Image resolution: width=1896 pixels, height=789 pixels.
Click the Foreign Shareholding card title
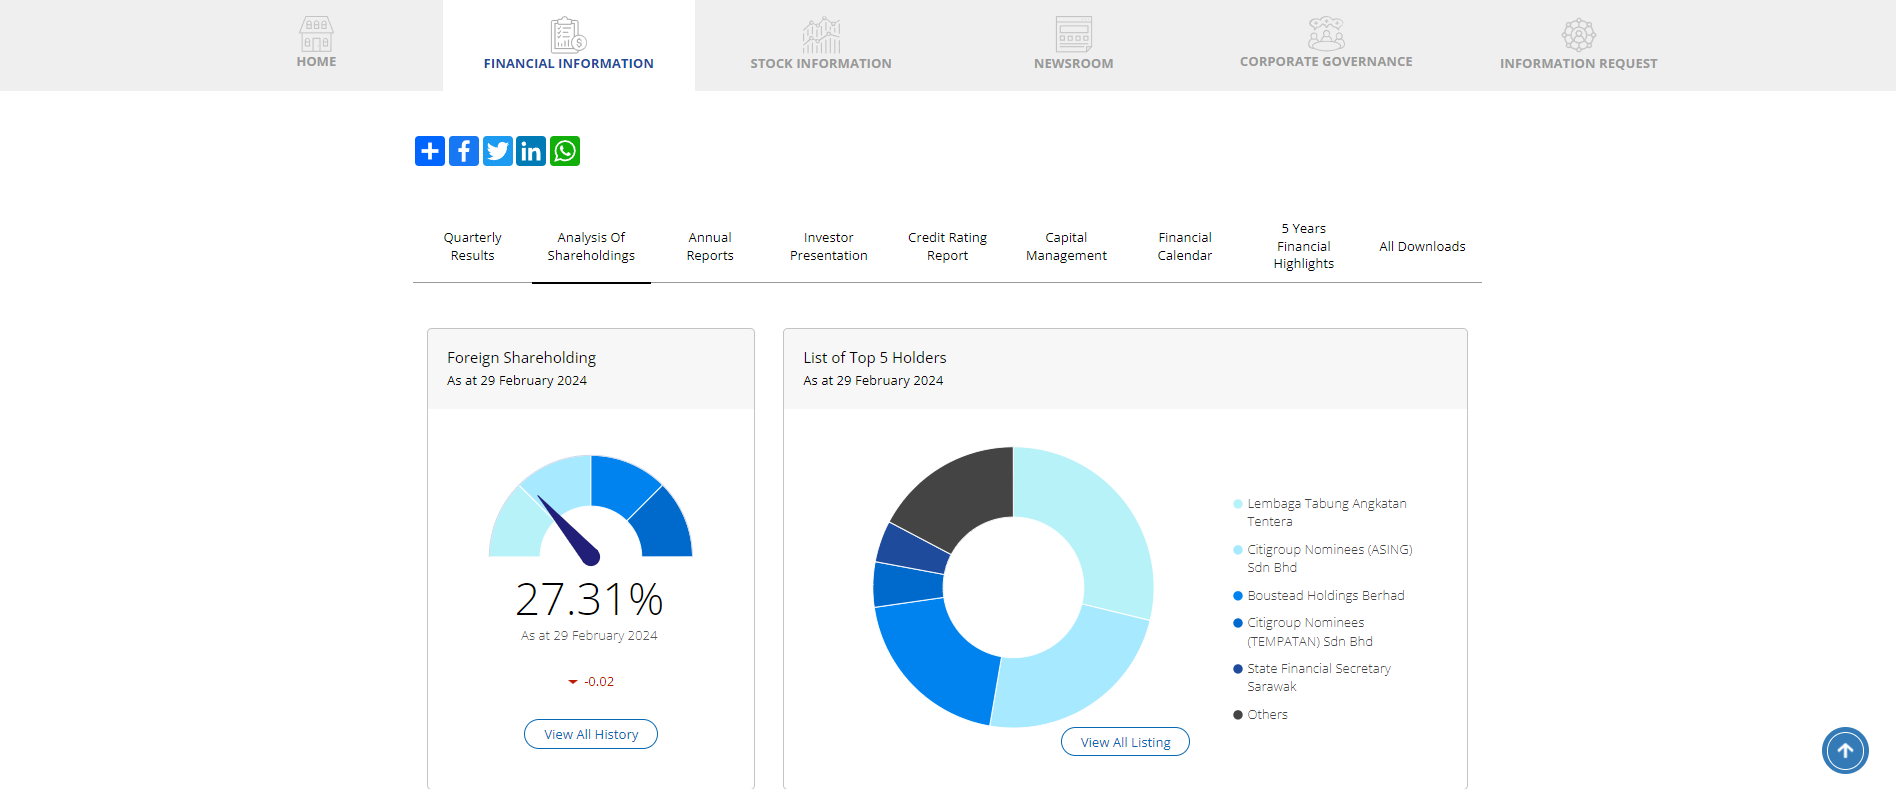point(521,358)
